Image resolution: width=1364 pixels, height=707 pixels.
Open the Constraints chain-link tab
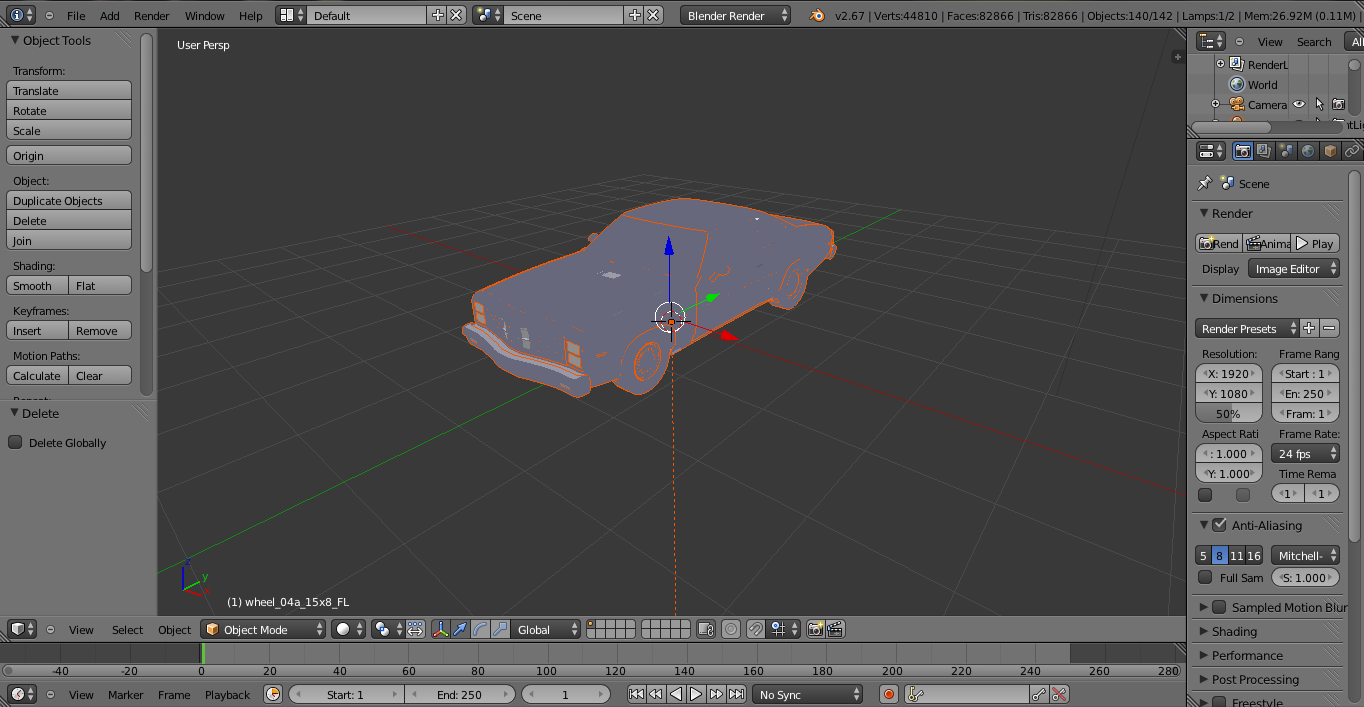[x=1352, y=151]
